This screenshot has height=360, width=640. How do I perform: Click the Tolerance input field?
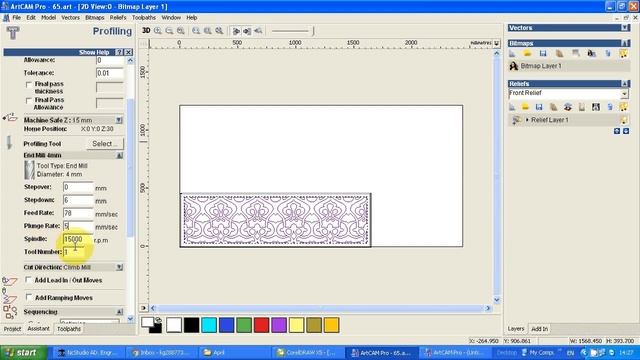[110, 73]
